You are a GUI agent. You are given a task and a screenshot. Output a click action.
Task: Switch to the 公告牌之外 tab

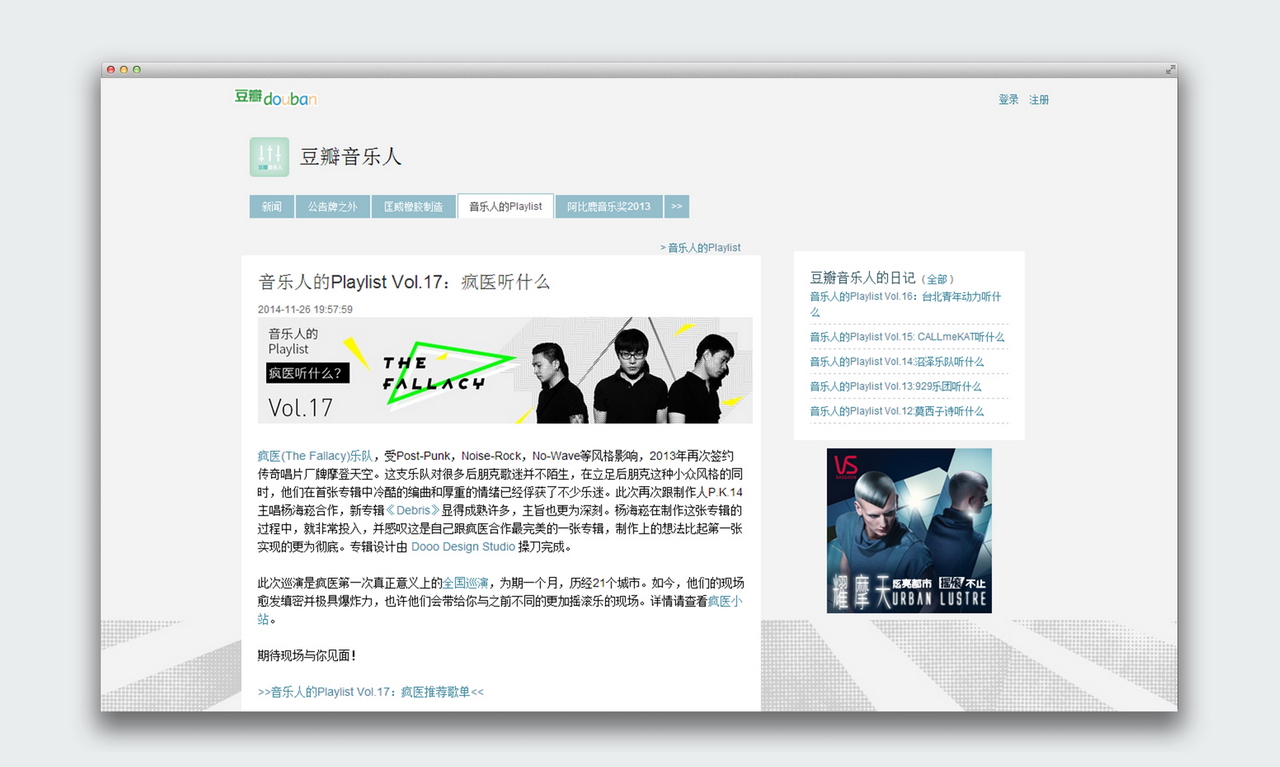333,207
